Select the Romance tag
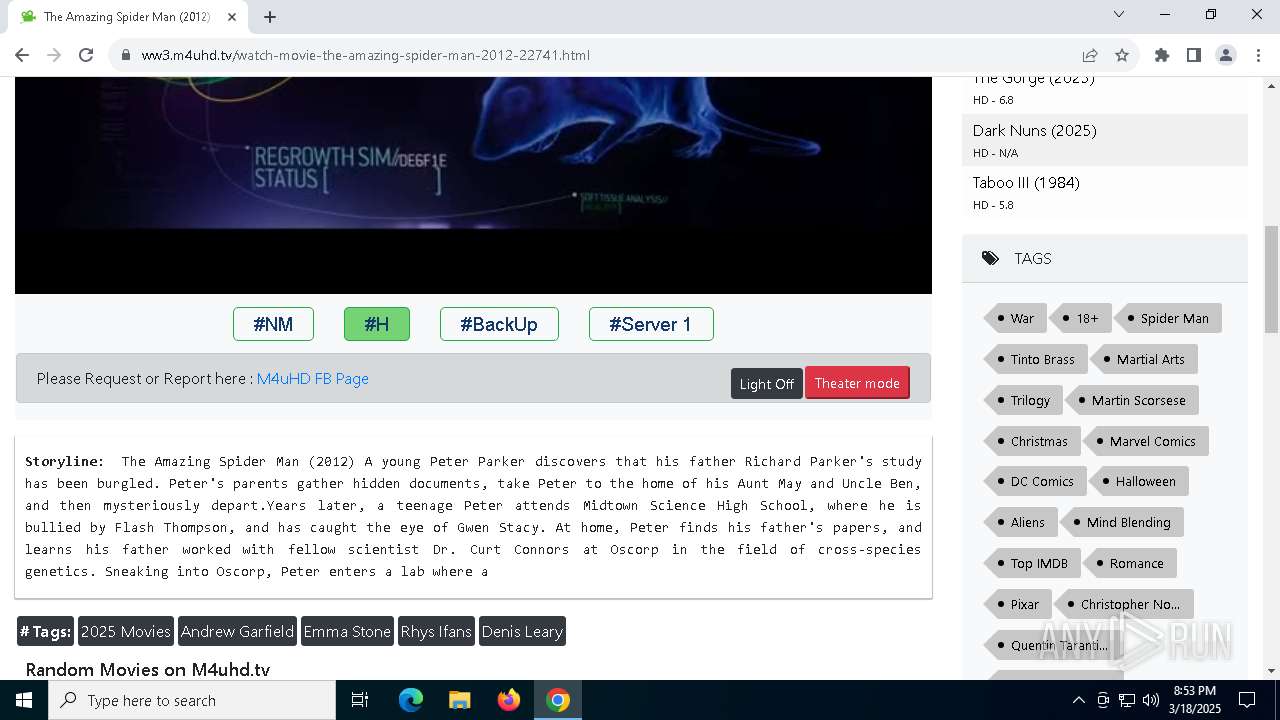1280x720 pixels. pyautogui.click(x=1130, y=563)
